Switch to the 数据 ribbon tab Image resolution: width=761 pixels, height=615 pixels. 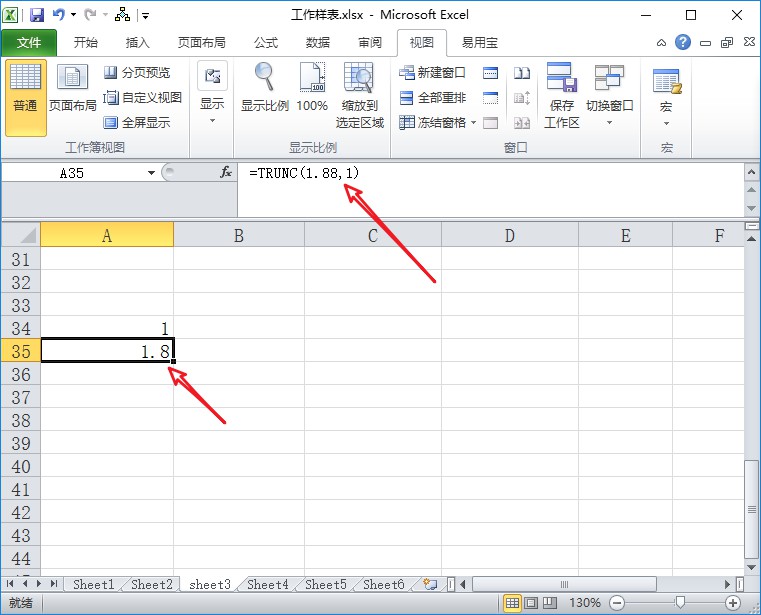(318, 43)
